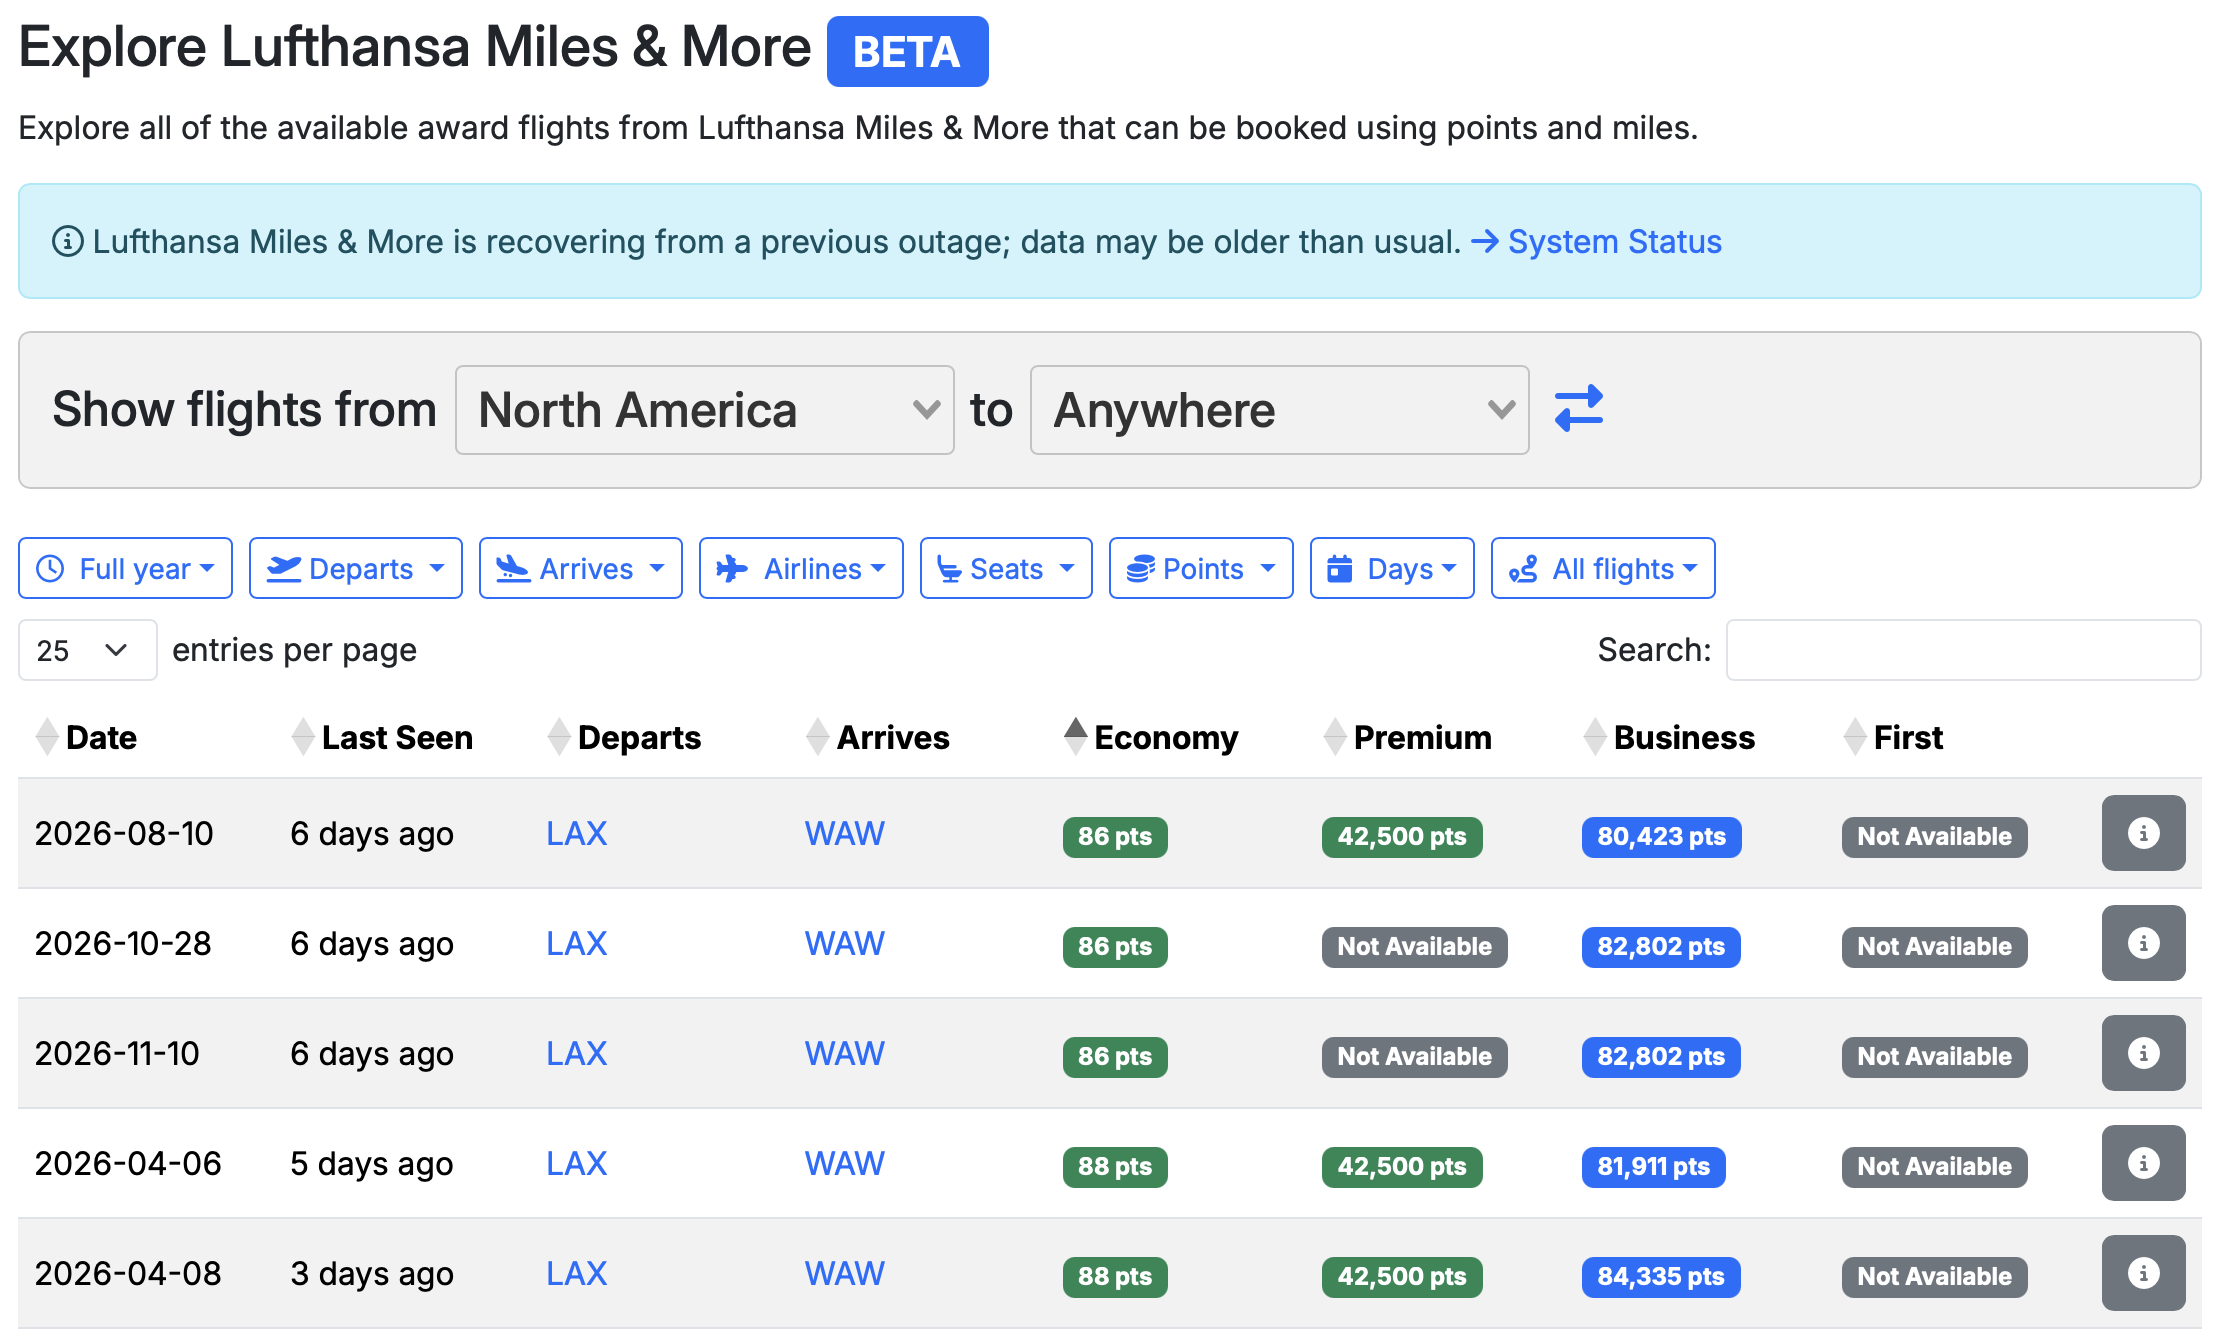Open the All flights filter menu
Screen dimensions: 2216x1344
click(1602, 568)
